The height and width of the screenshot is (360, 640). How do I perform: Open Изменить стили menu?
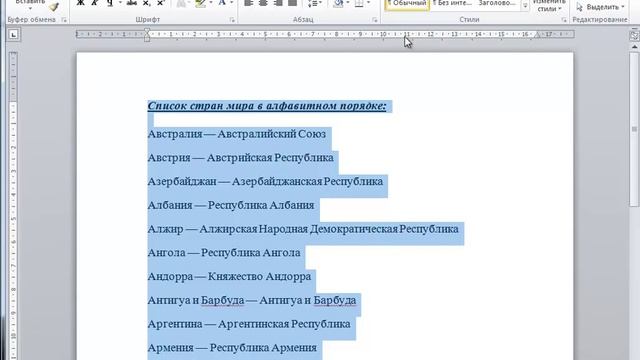click(x=549, y=6)
